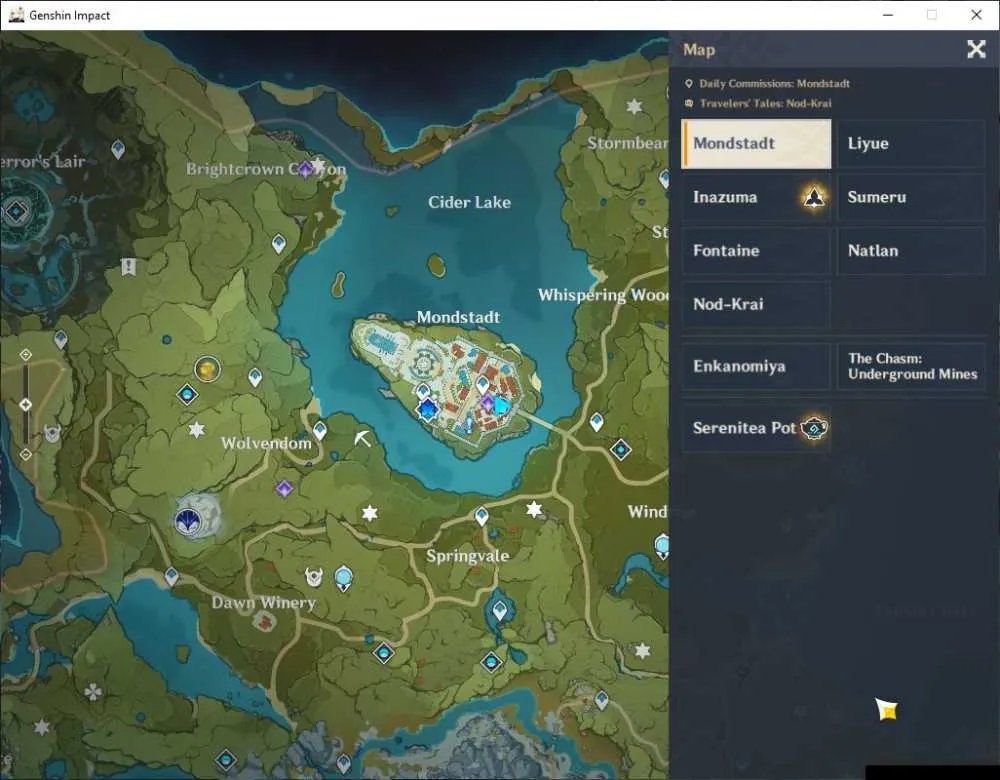This screenshot has width=1000, height=780.
Task: Select the Mondstadt region button
Action: [756, 143]
